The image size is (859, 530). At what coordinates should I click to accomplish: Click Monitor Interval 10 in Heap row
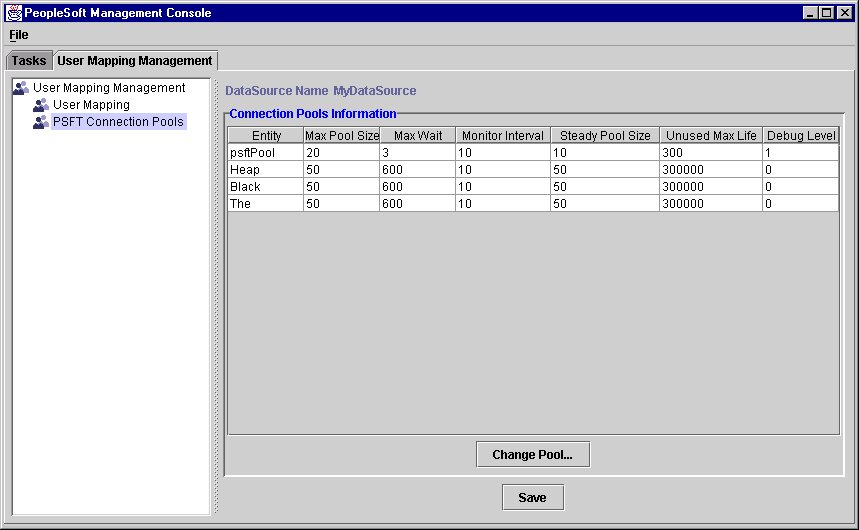pos(503,169)
